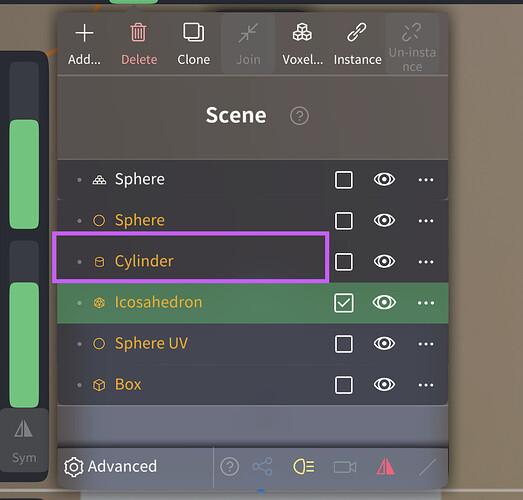Click the yellow light icon in the bottom bar
The height and width of the screenshot is (500, 523).
click(304, 466)
